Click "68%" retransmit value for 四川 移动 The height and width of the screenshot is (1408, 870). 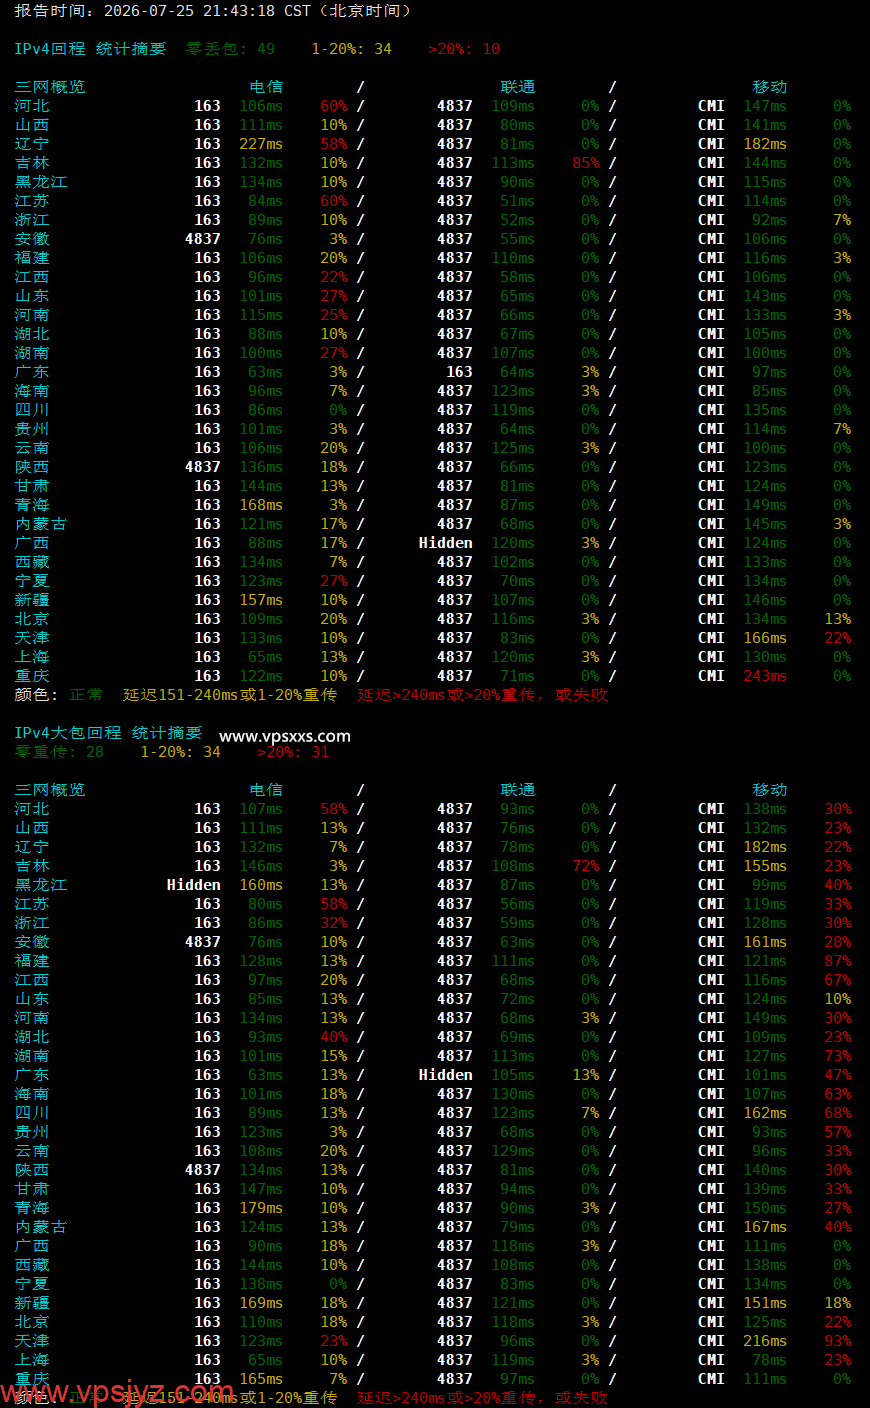[838, 1113]
